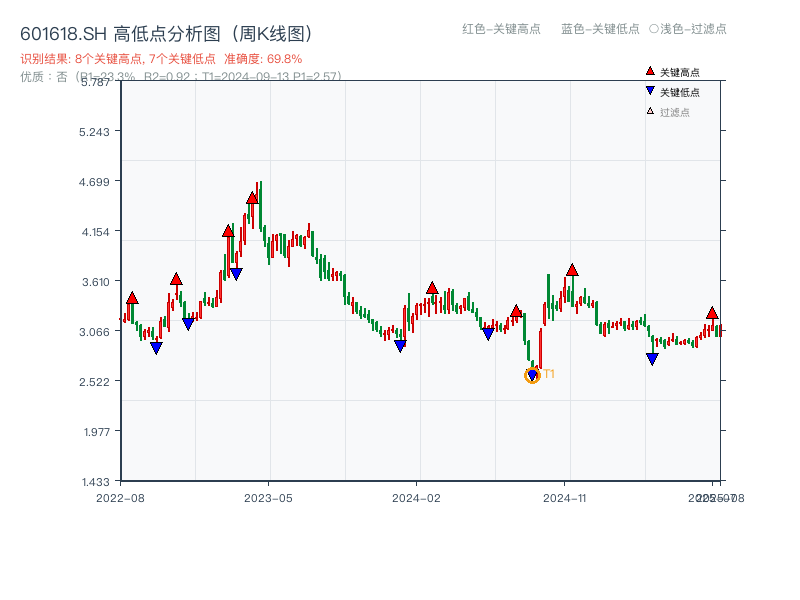Click the 2024-11 x-axis date label
This screenshot has height=600, width=800.
click(x=565, y=497)
